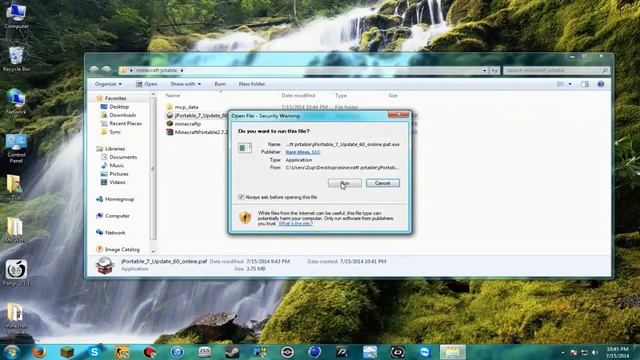
Task: Open Steam from the taskbar
Action: coord(232,352)
